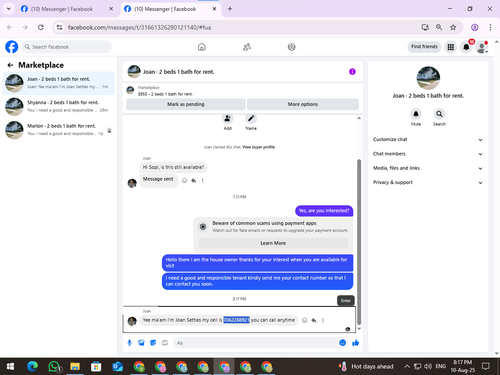Search in conversation magnifier icon
The image size is (500, 375).
(x=439, y=114)
